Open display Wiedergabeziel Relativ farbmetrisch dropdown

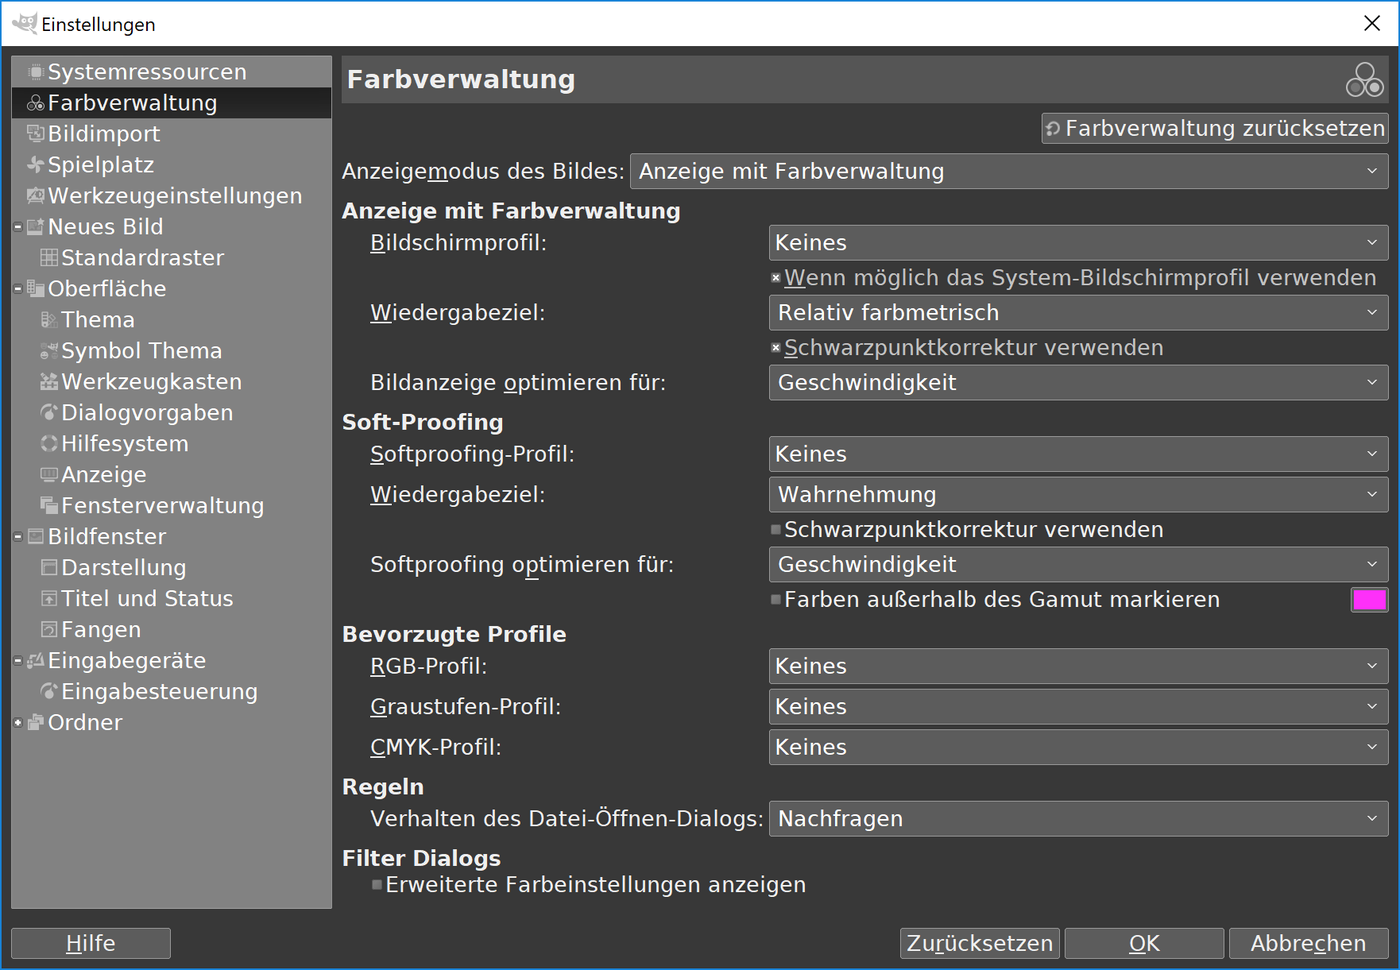point(1079,313)
